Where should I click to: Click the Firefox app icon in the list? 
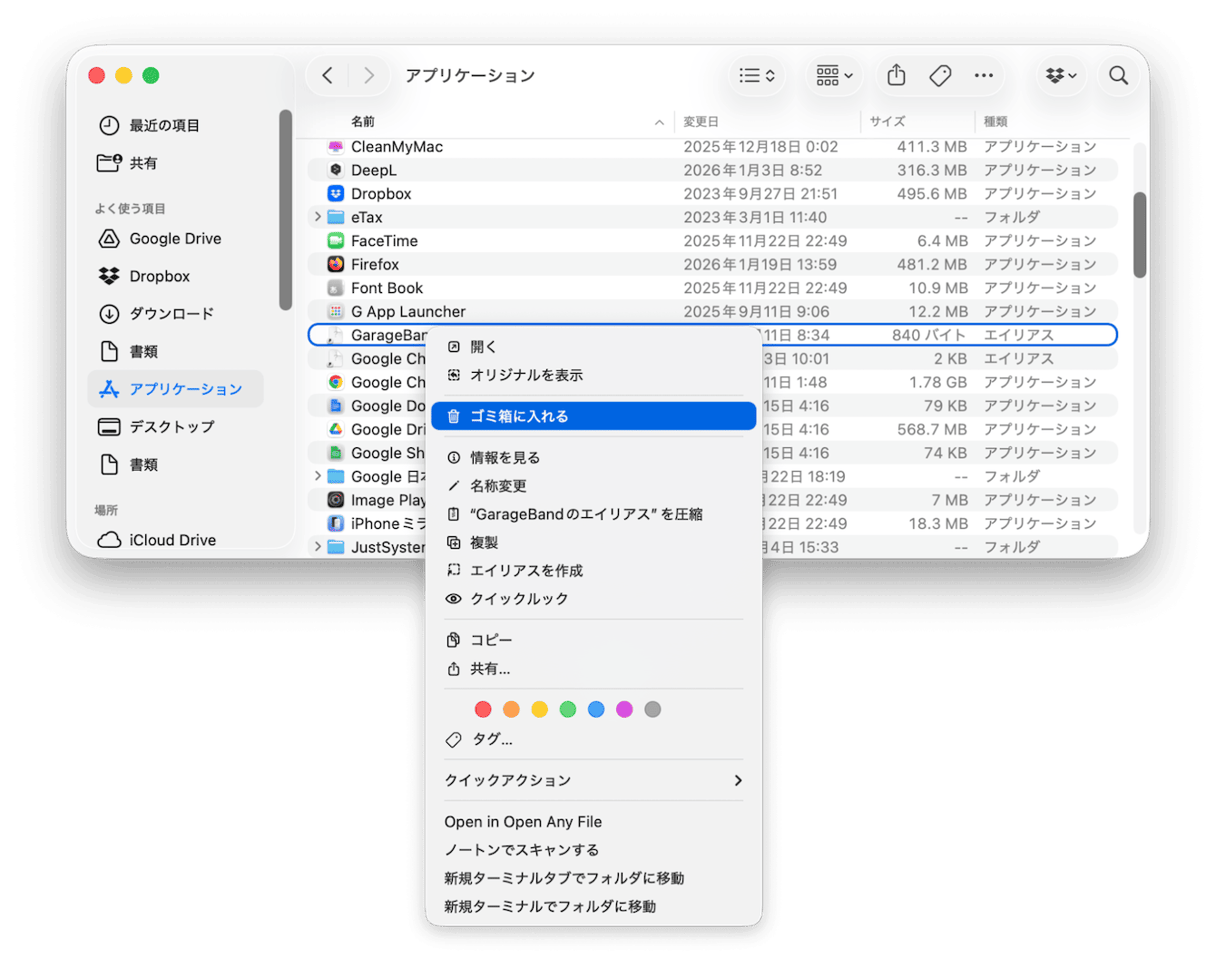click(334, 264)
